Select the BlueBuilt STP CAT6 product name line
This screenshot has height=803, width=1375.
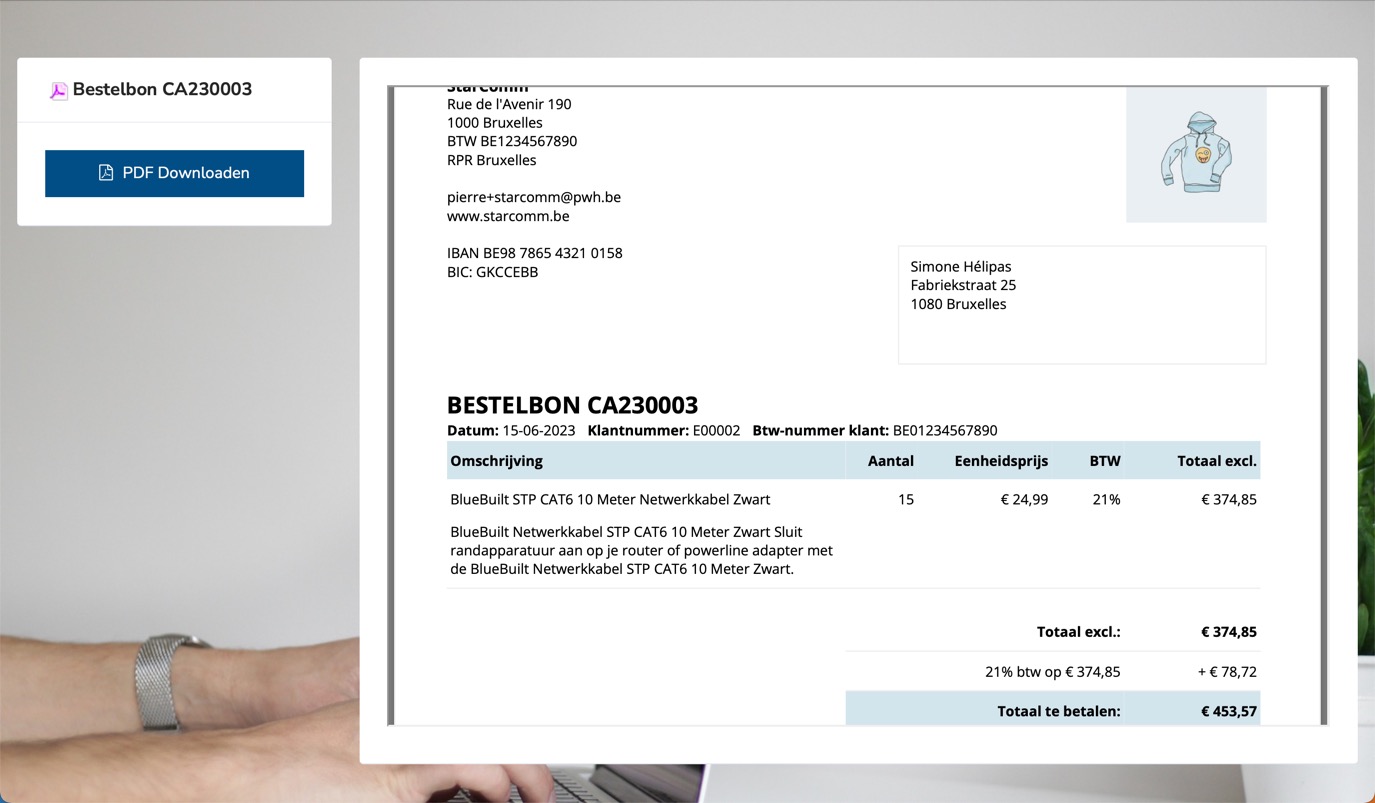[610, 499]
